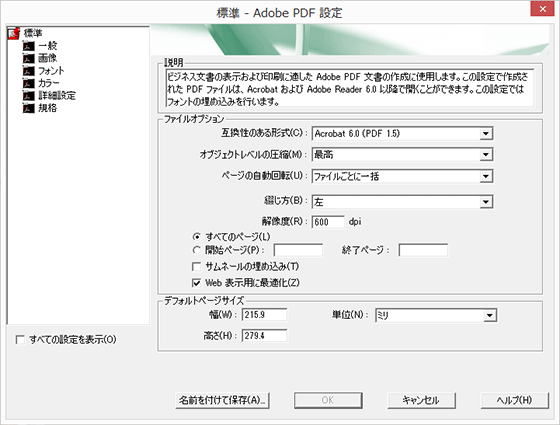Click the 開始ページ number field
Screen dimensions: 560x425
click(x=298, y=250)
